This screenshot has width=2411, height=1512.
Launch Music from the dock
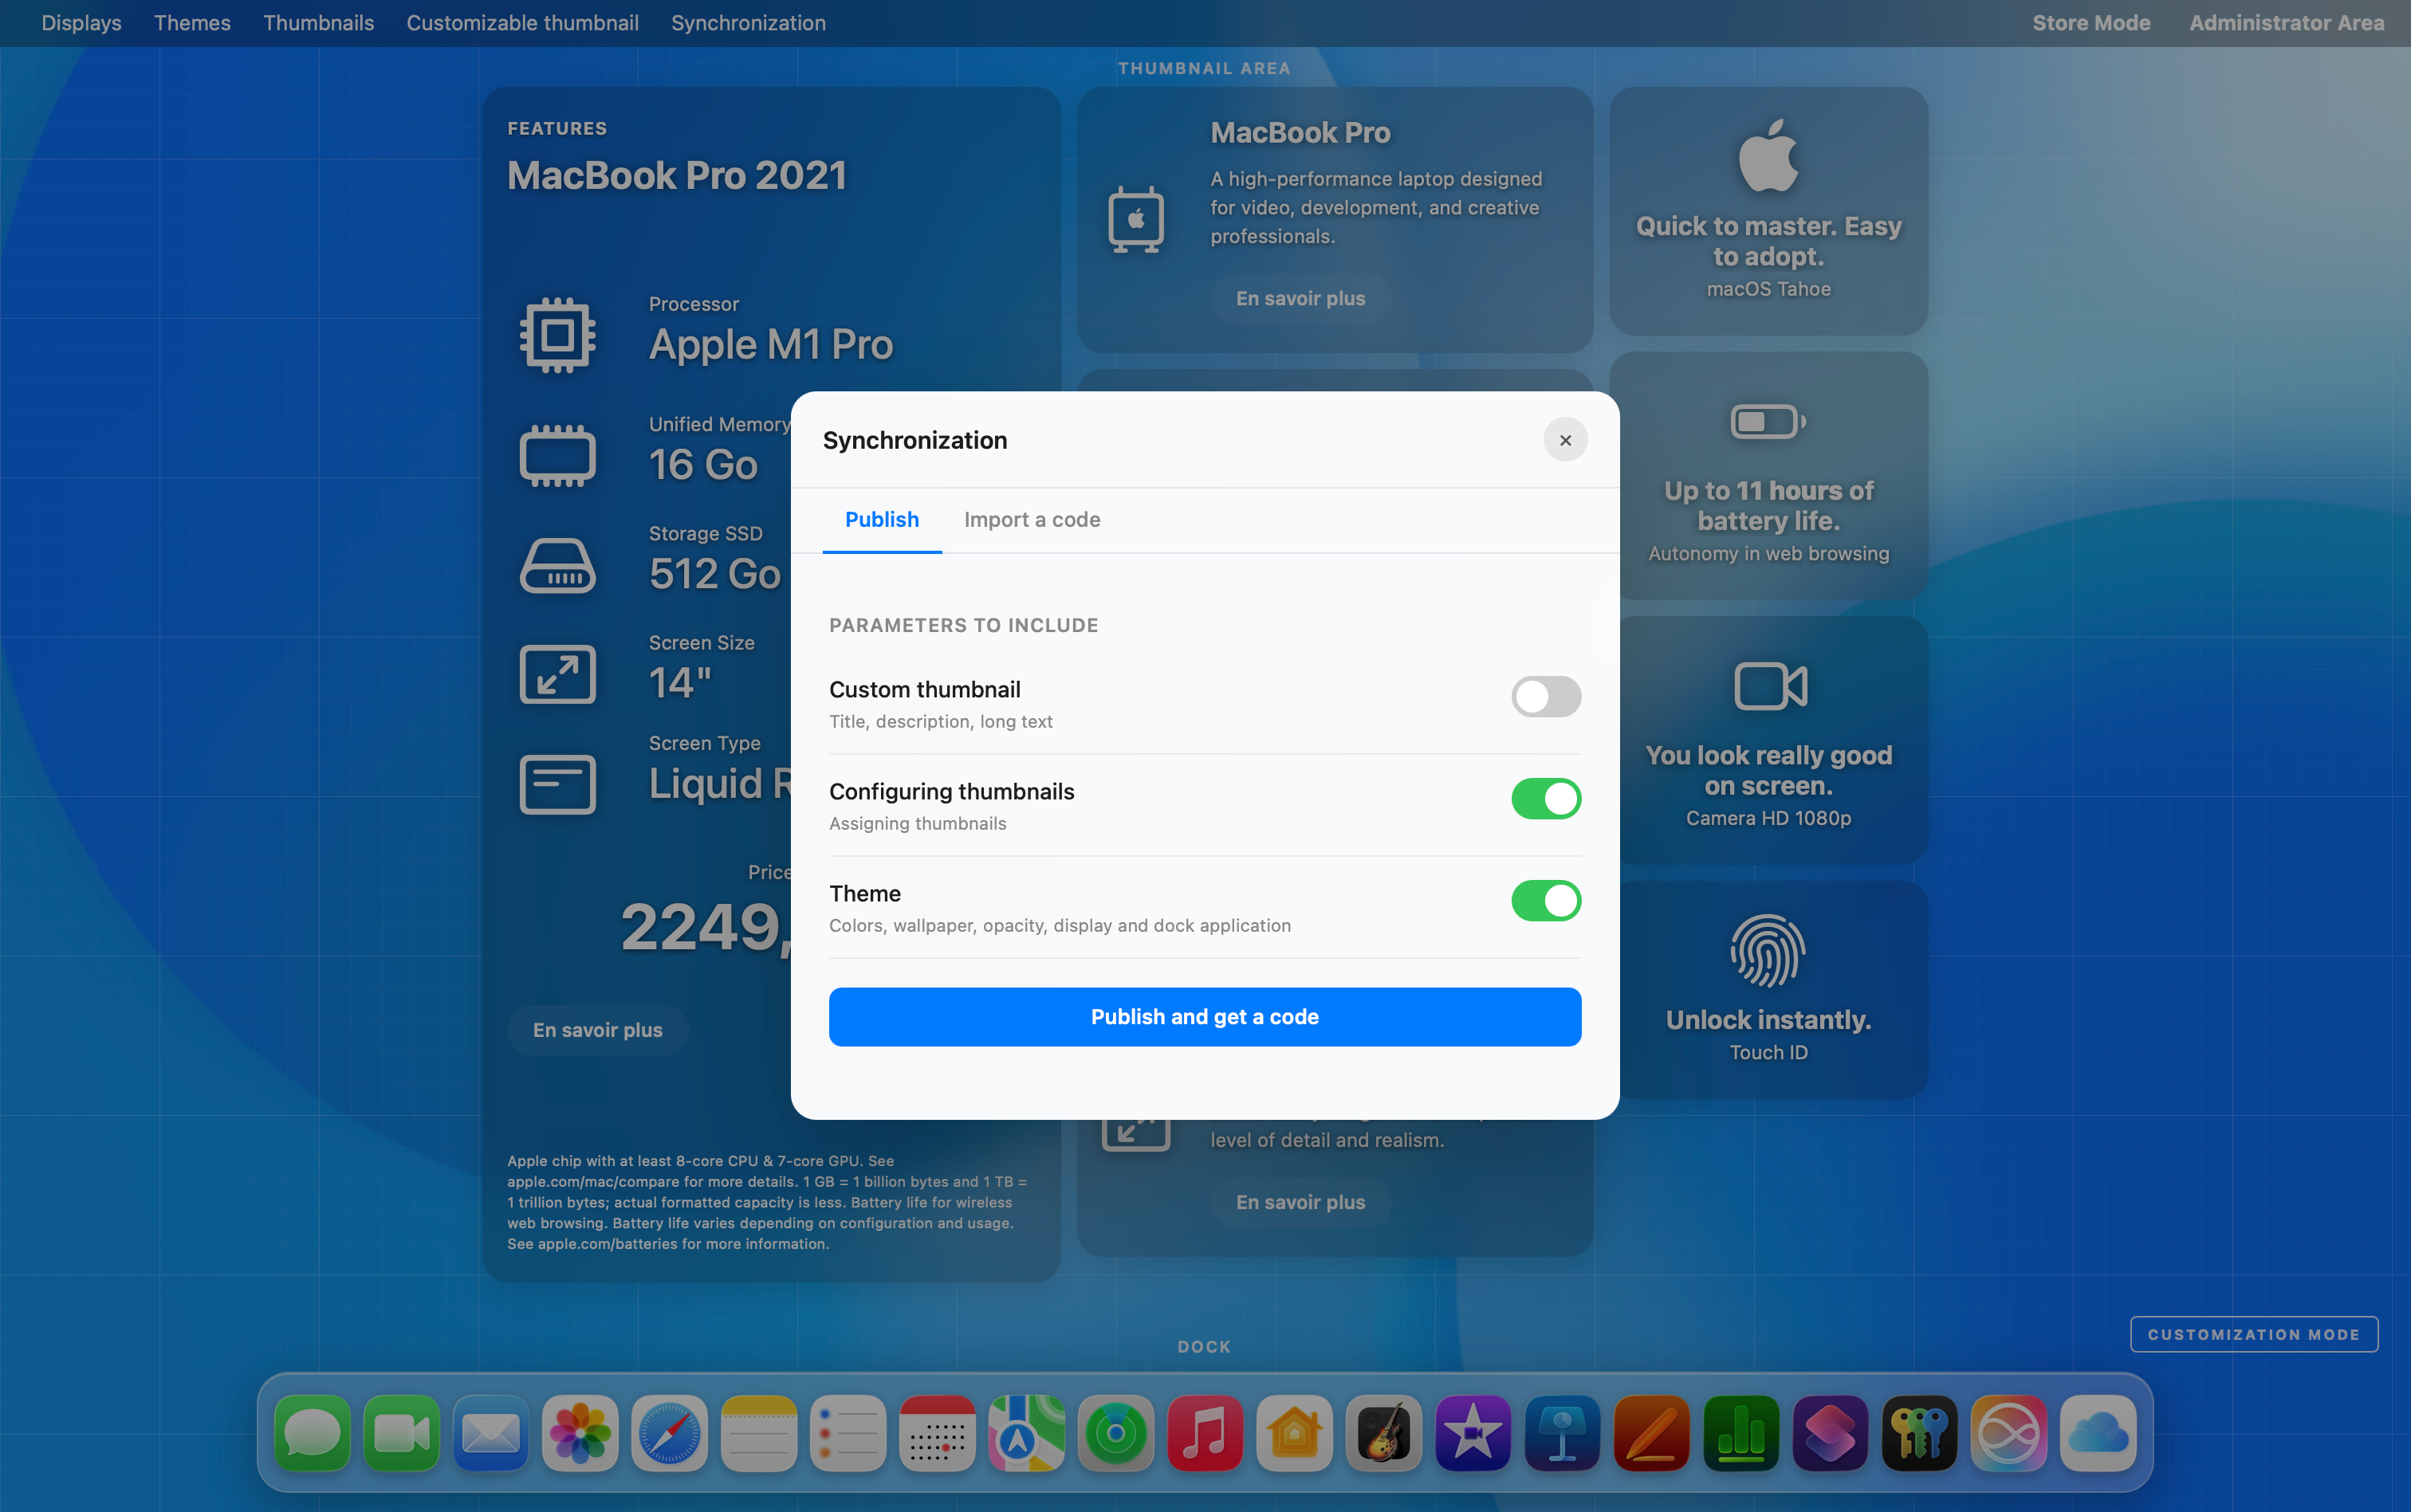pyautogui.click(x=1205, y=1433)
